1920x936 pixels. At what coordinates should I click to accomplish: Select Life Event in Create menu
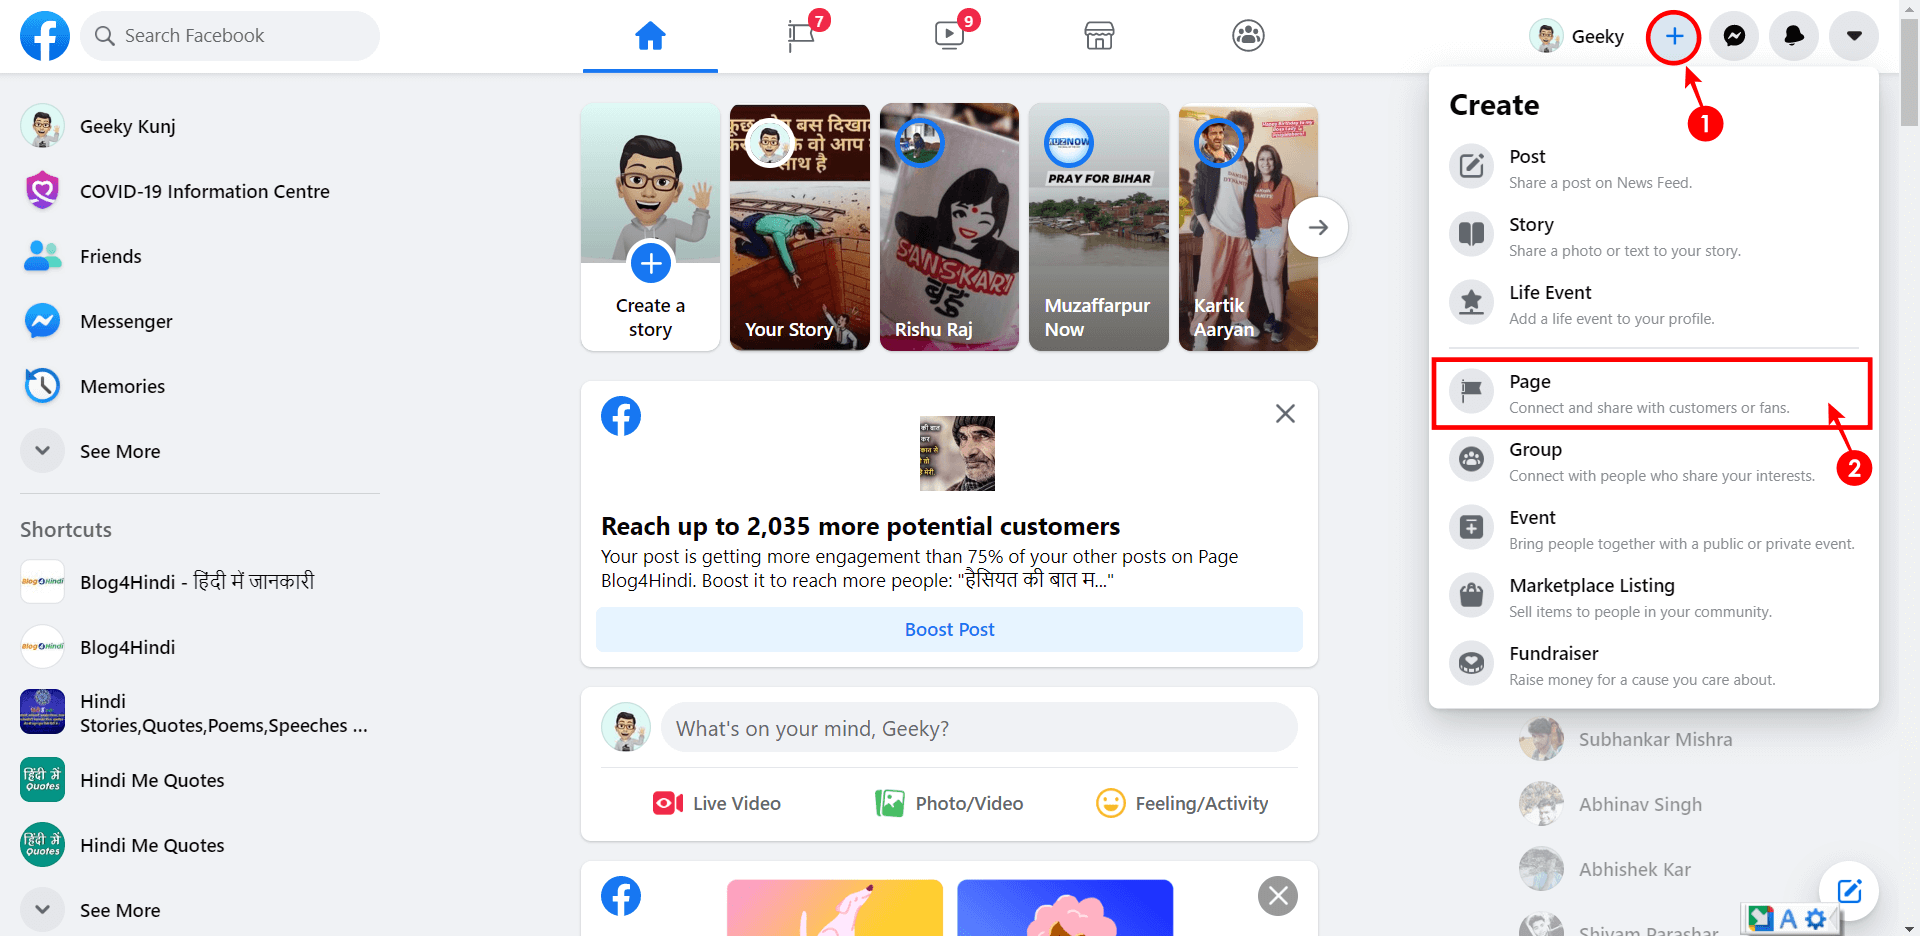point(1654,304)
